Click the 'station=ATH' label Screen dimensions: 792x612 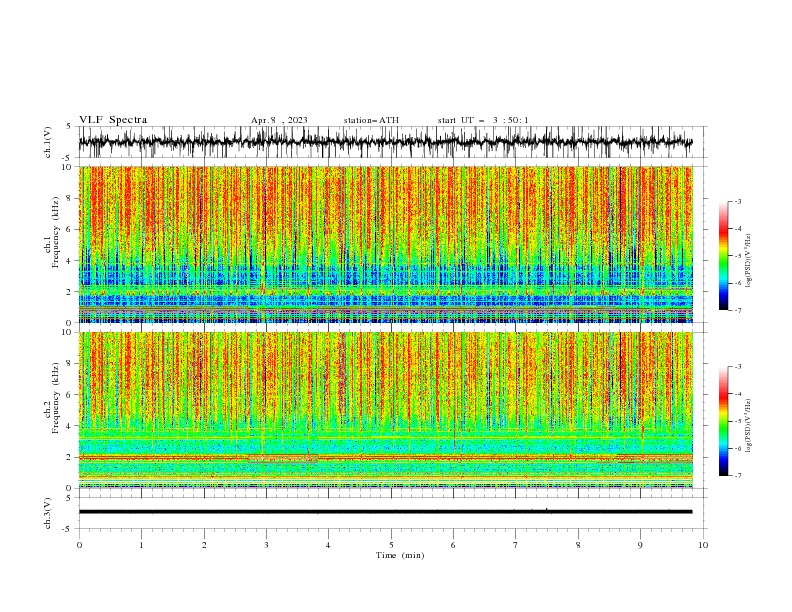pos(371,120)
